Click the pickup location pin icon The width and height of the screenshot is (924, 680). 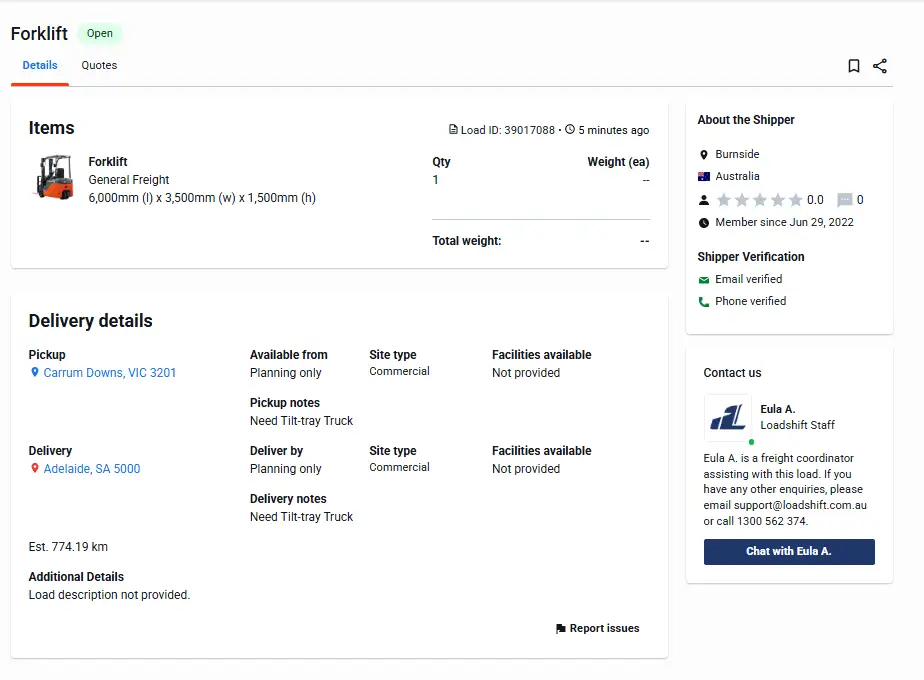36,372
